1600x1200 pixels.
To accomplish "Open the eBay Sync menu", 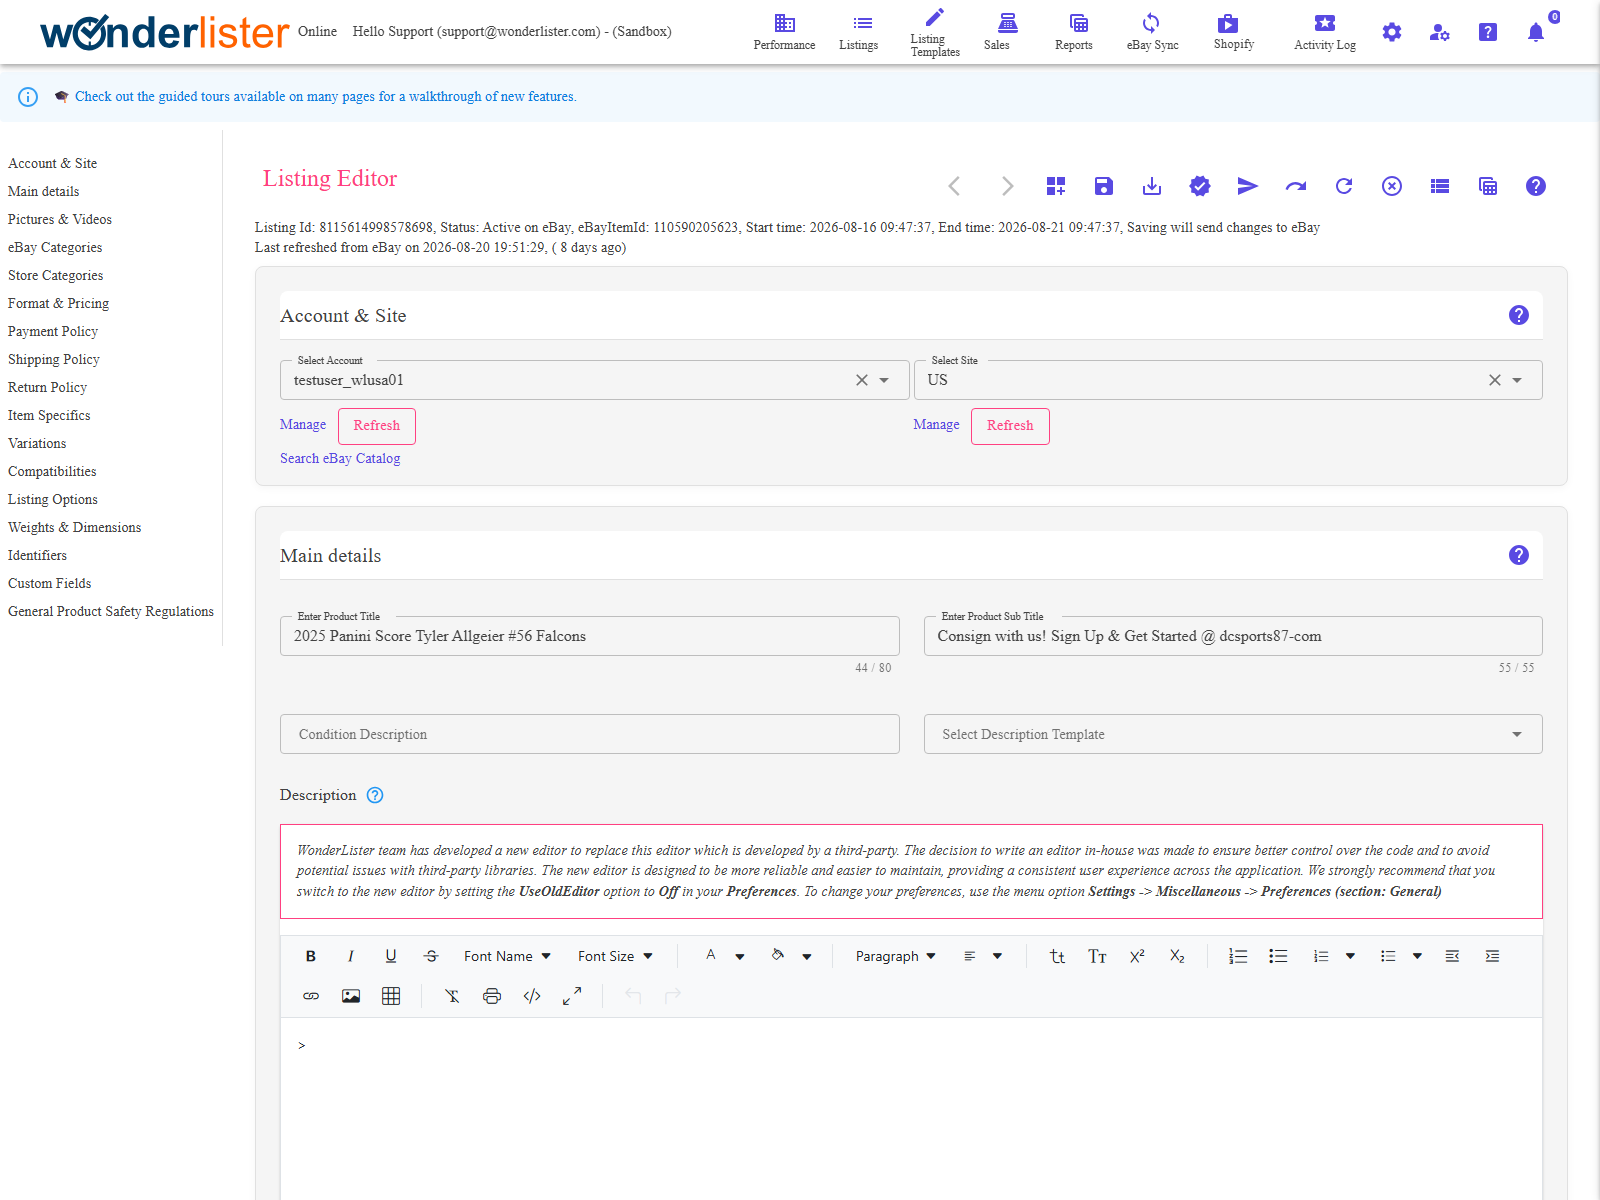I will pos(1152,32).
